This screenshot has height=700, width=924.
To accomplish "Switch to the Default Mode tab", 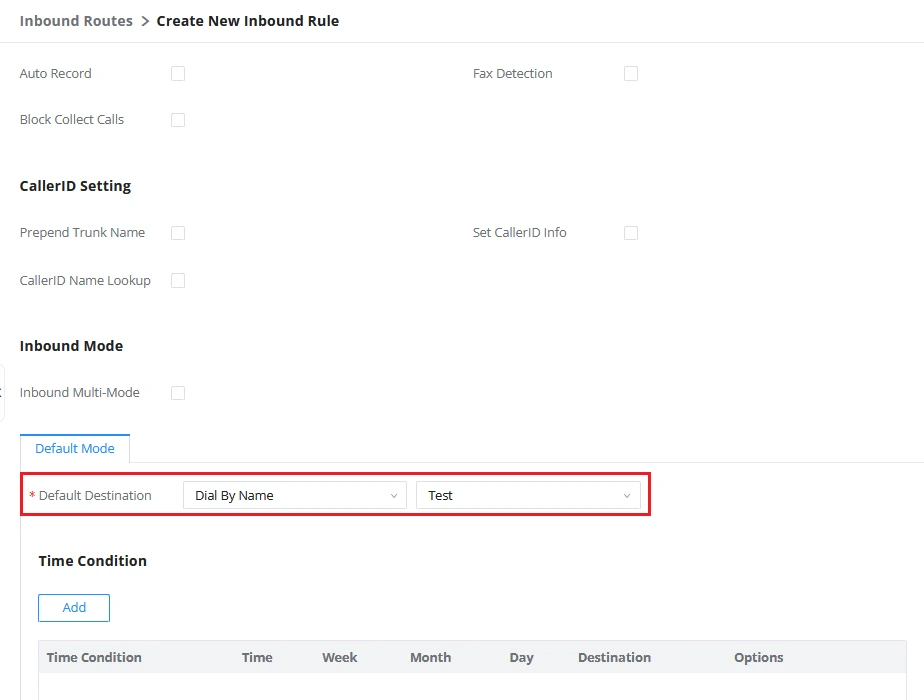I will (x=75, y=448).
